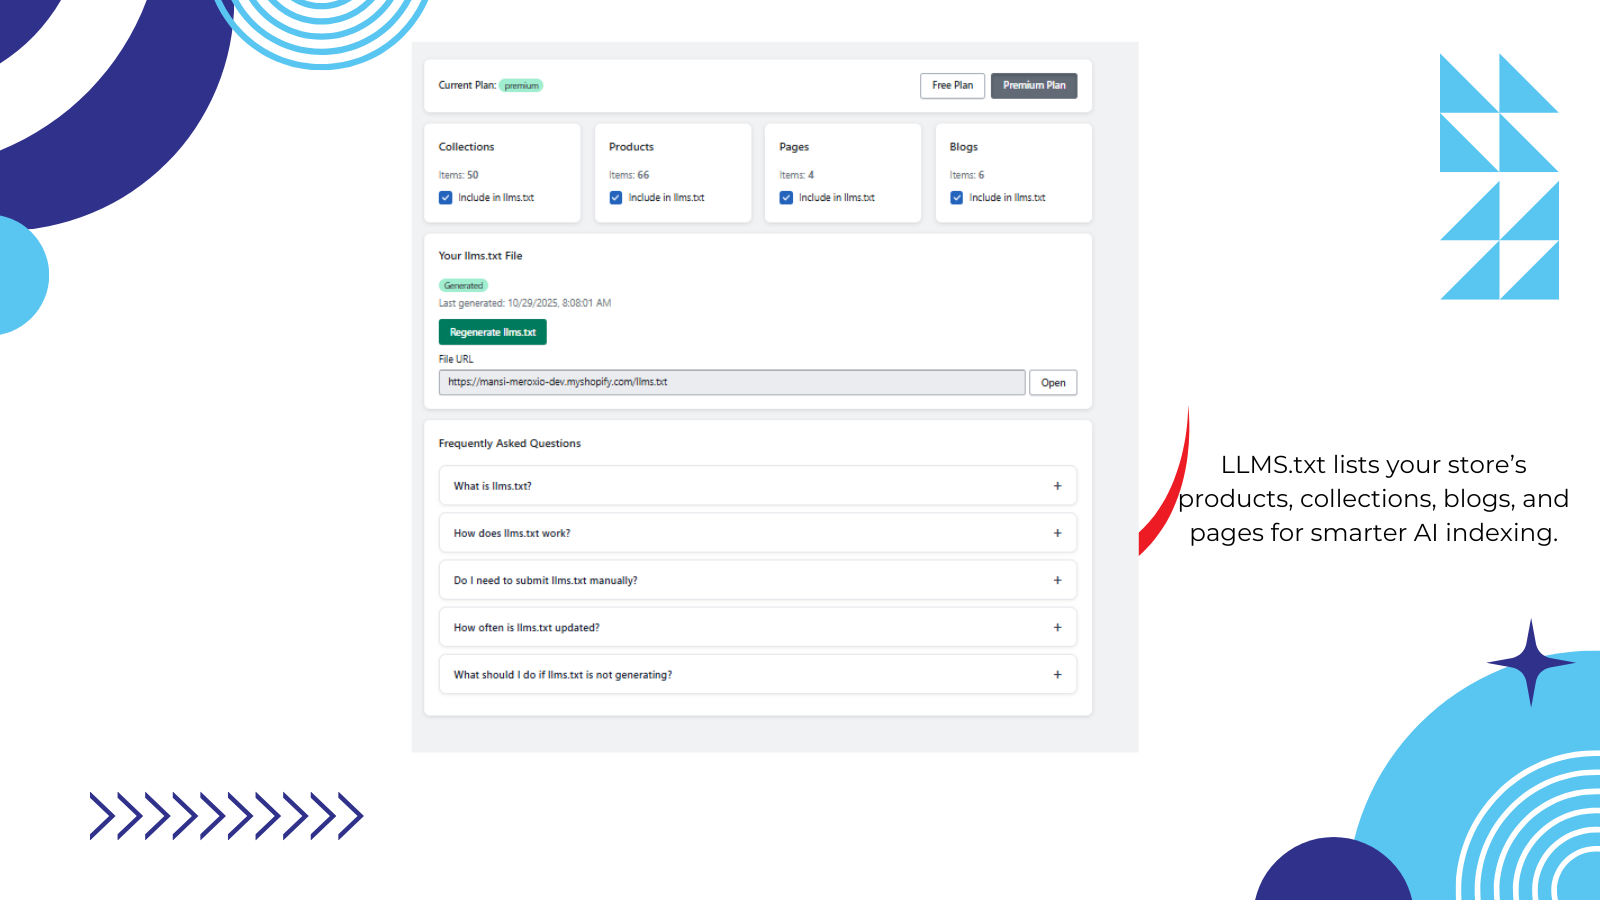Disable Include in llms.txt for Pages
1600x900 pixels.
pos(786,198)
